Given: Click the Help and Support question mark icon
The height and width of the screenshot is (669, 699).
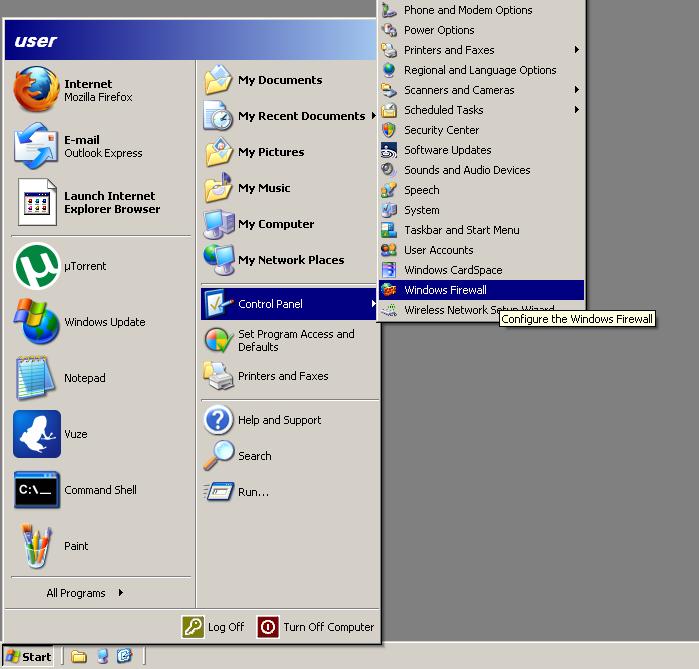Looking at the screenshot, I should click(x=218, y=419).
